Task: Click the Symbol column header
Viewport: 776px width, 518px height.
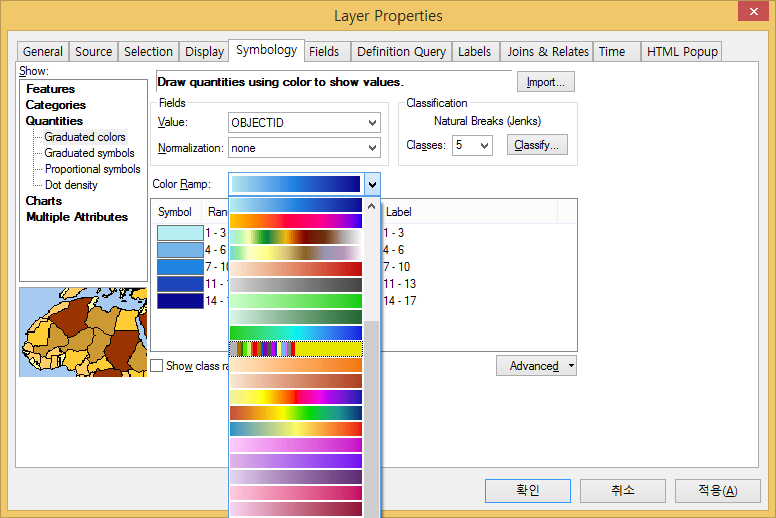Action: coord(175,212)
